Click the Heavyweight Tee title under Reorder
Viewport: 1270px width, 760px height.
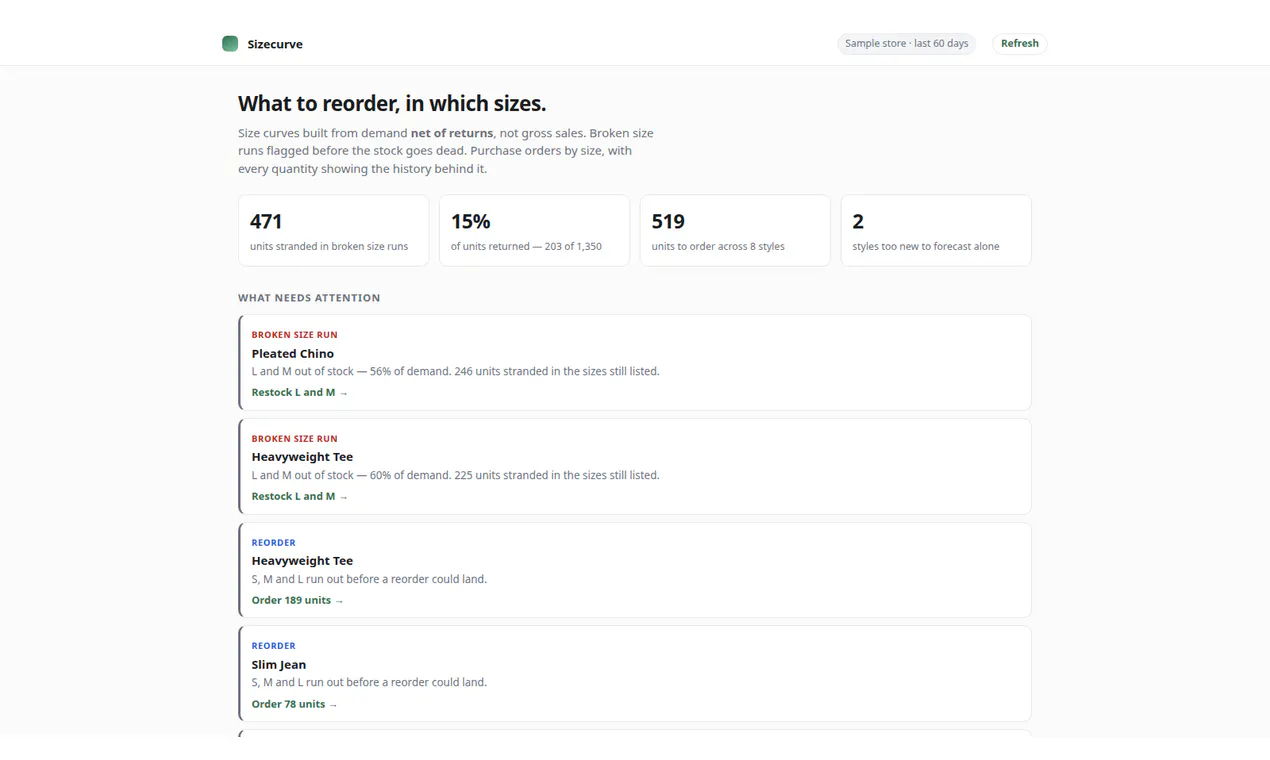[302, 561]
